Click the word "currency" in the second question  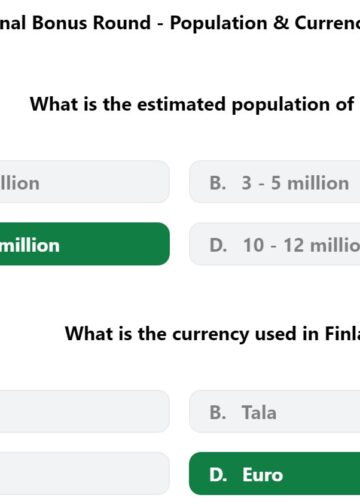[x=211, y=334]
